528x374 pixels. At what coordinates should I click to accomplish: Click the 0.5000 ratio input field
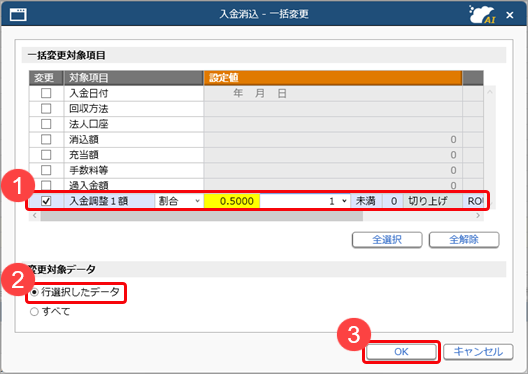[x=232, y=201]
